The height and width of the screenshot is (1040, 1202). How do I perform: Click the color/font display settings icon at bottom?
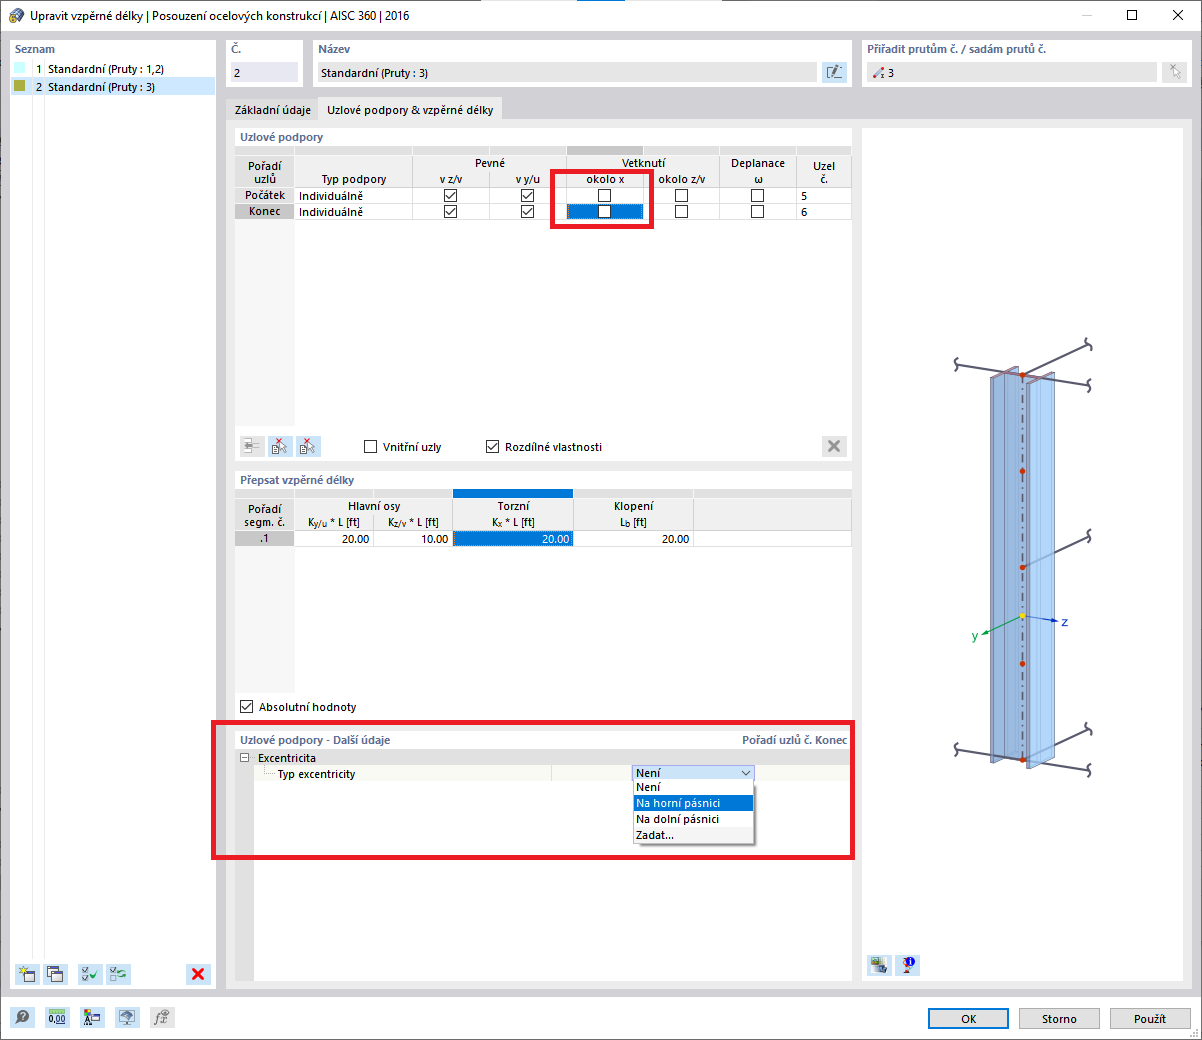[92, 1018]
